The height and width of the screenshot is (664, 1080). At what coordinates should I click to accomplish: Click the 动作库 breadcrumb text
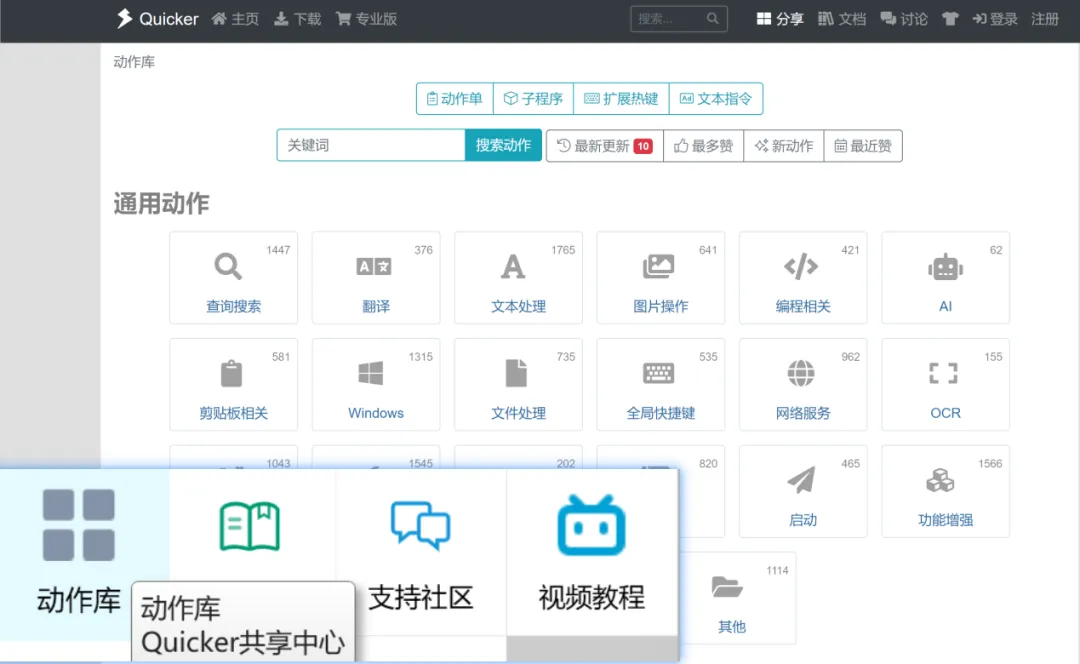click(x=134, y=62)
